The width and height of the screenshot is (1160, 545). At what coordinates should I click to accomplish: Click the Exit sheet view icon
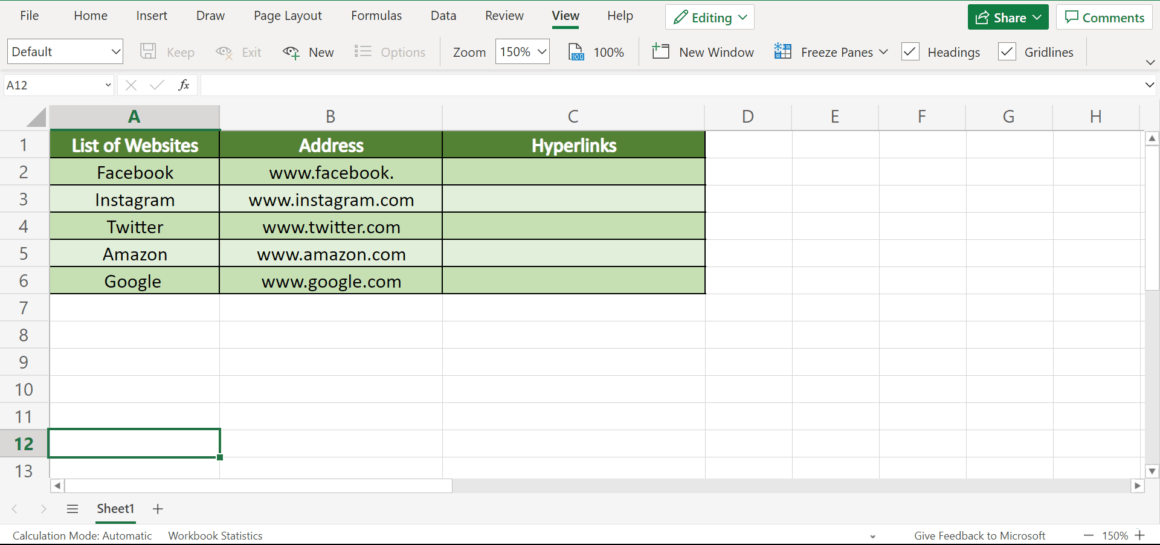click(x=223, y=52)
